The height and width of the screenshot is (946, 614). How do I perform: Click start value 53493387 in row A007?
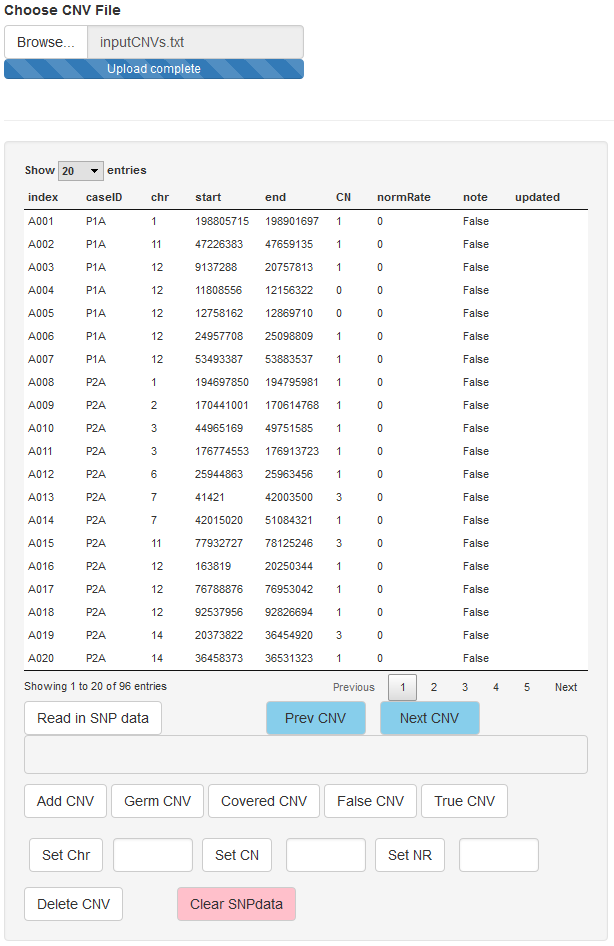[218, 359]
